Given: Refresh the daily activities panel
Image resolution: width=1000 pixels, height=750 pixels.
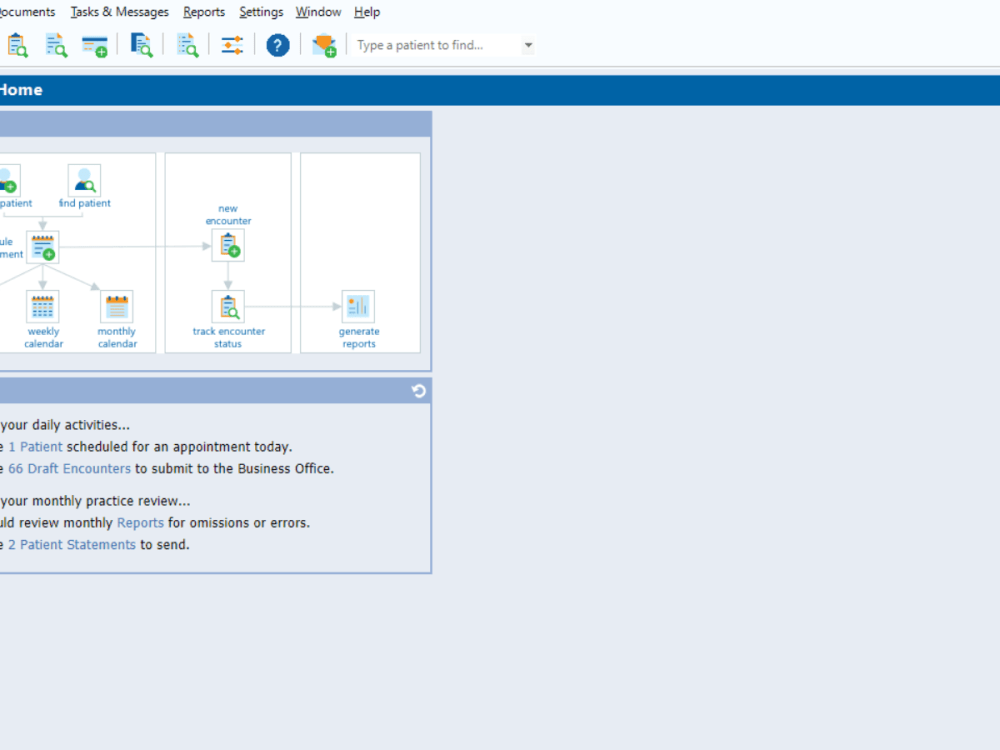Looking at the screenshot, I should point(418,390).
